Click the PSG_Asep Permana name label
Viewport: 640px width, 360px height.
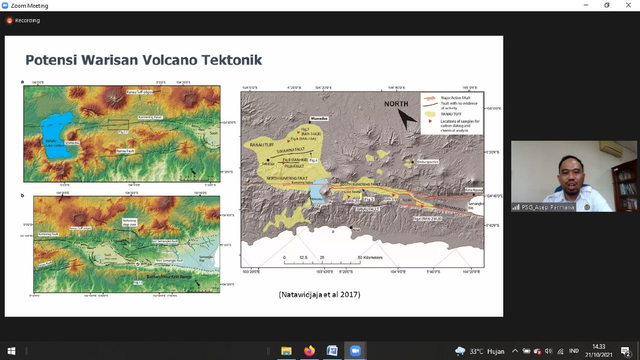coord(544,207)
